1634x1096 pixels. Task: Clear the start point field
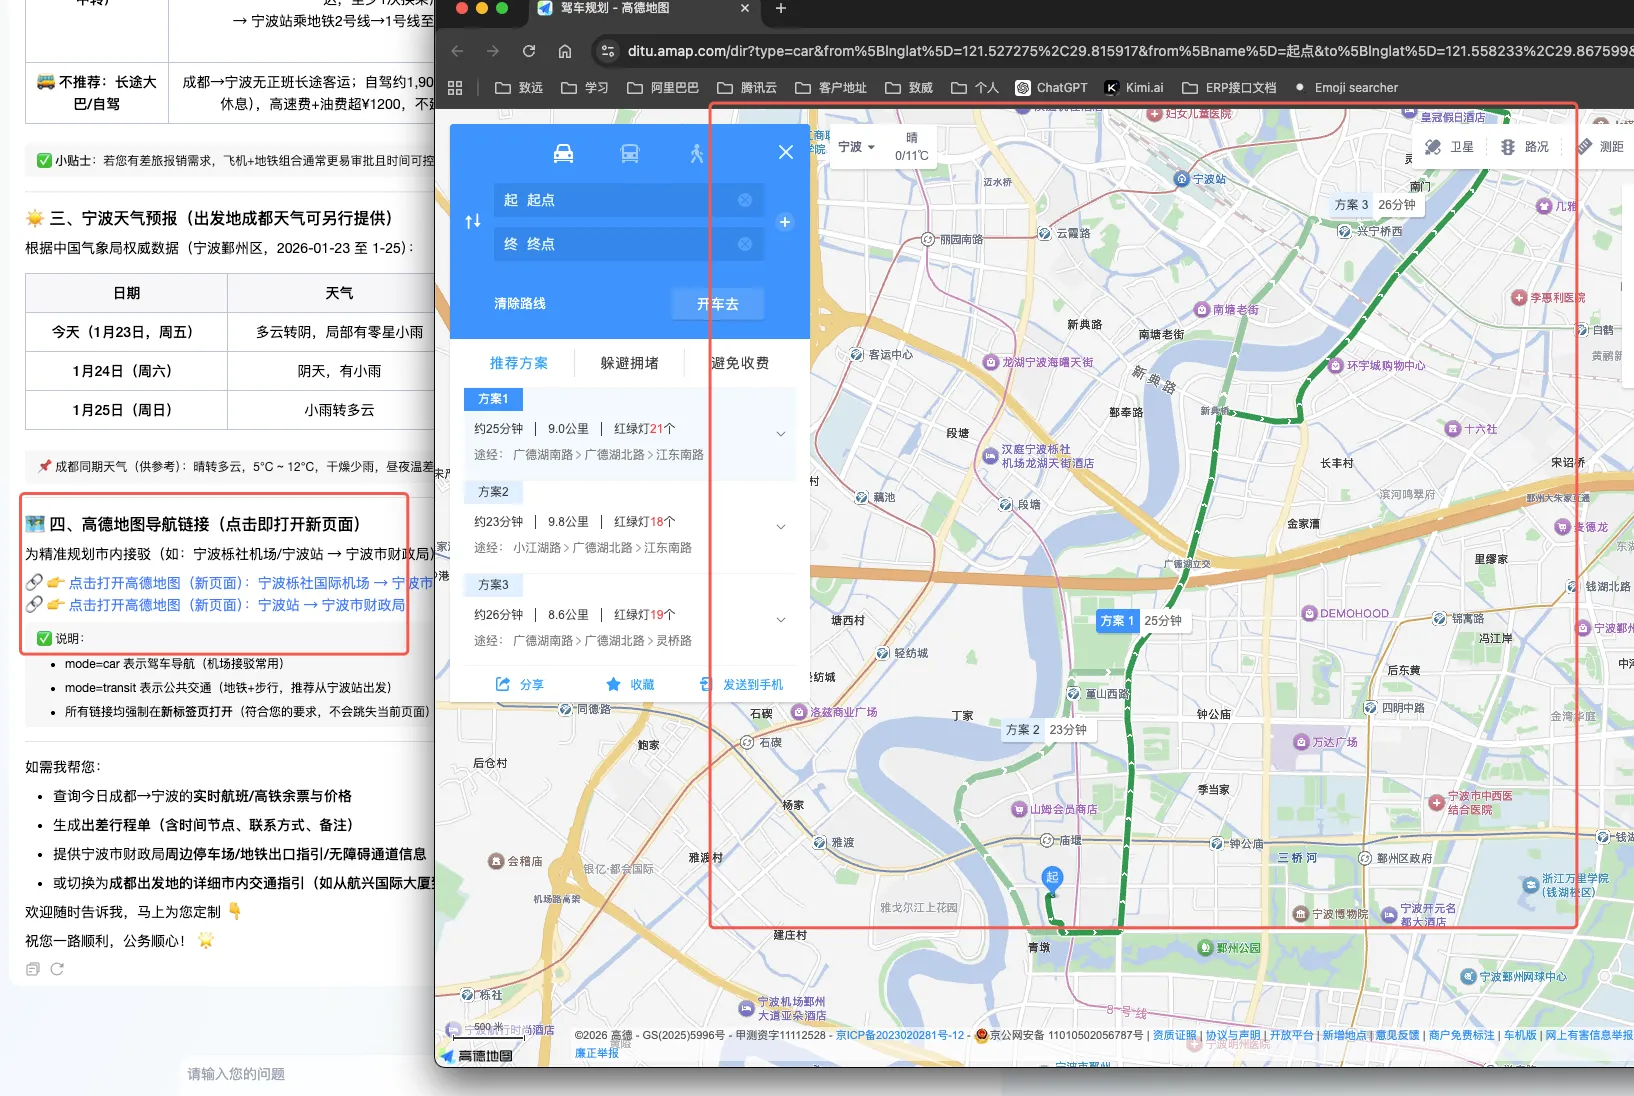point(745,200)
